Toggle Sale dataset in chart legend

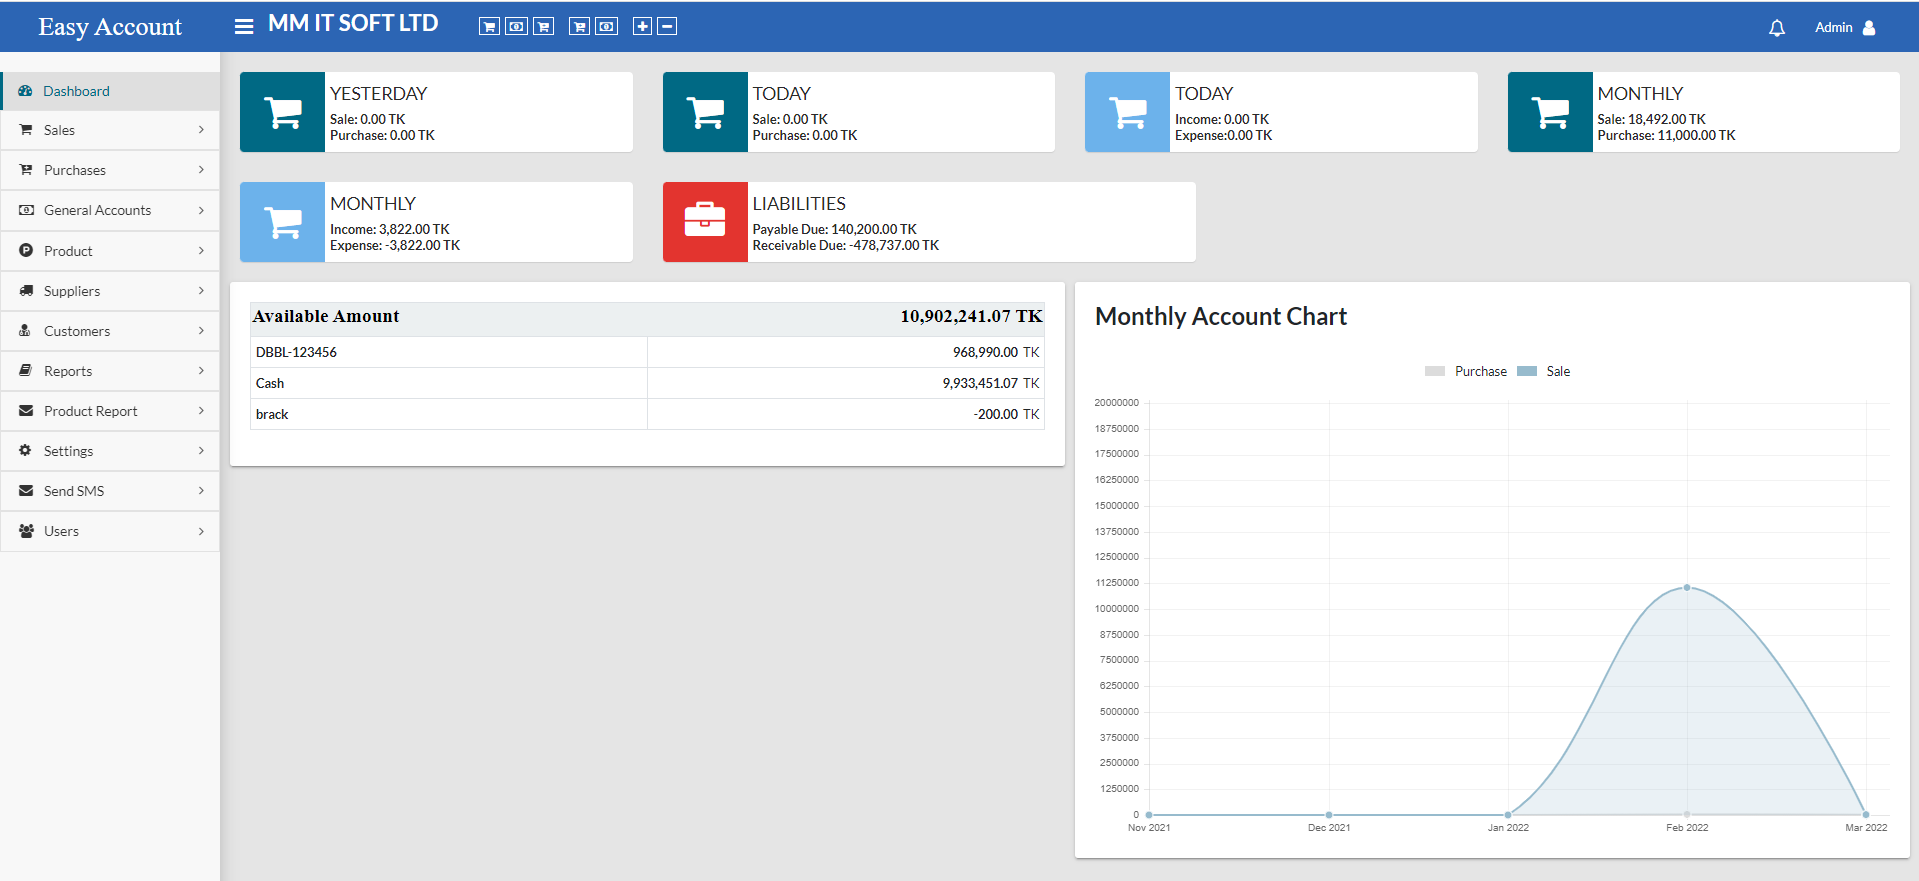click(1557, 371)
